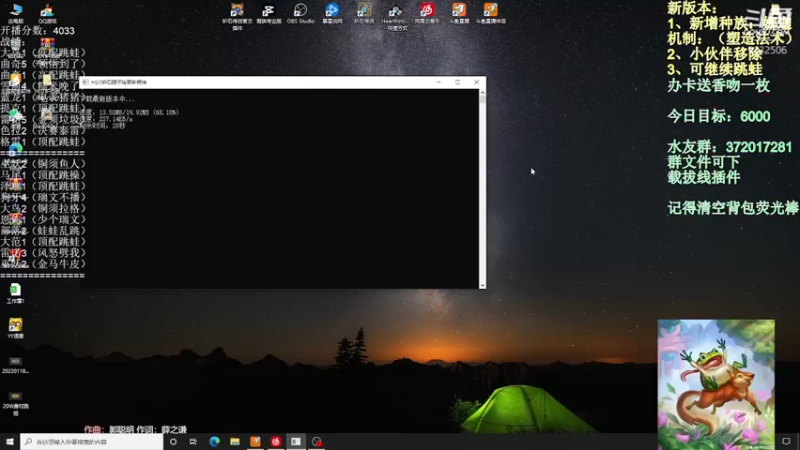Maximize the HDT updater console window
Screen dimensions: 800x450
(x=457, y=82)
